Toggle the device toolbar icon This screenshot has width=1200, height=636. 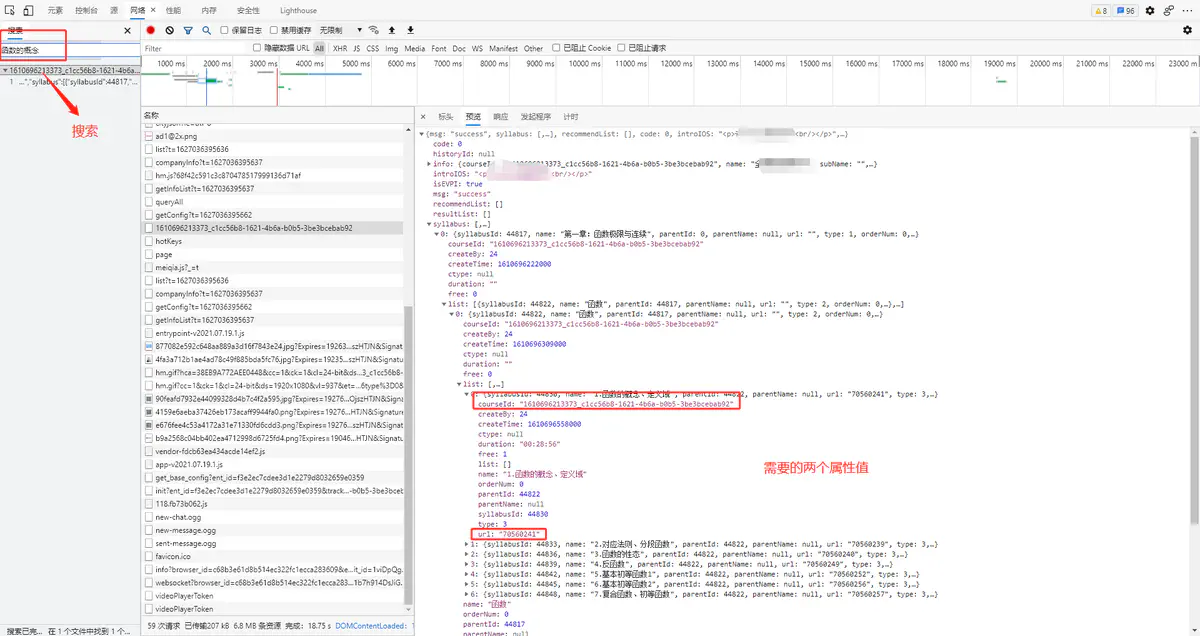click(29, 10)
